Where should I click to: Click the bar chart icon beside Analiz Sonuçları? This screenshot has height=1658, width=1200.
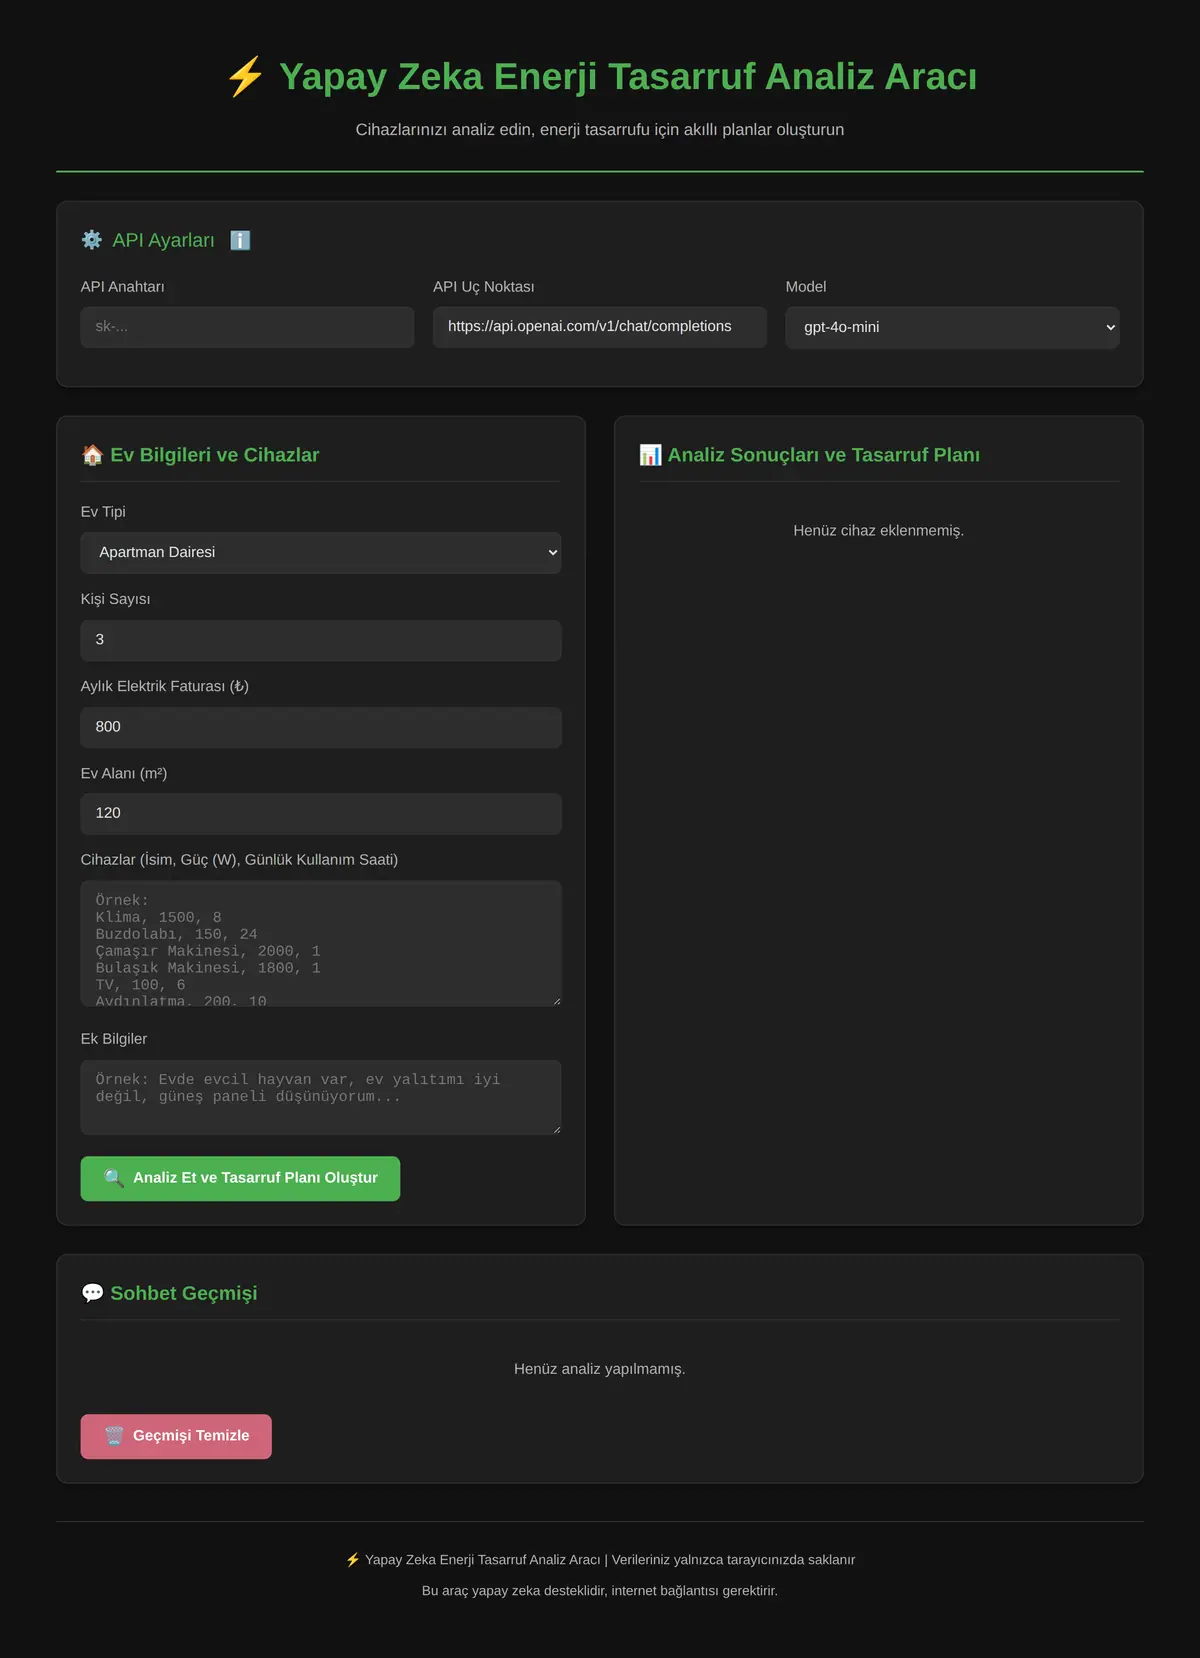(650, 455)
